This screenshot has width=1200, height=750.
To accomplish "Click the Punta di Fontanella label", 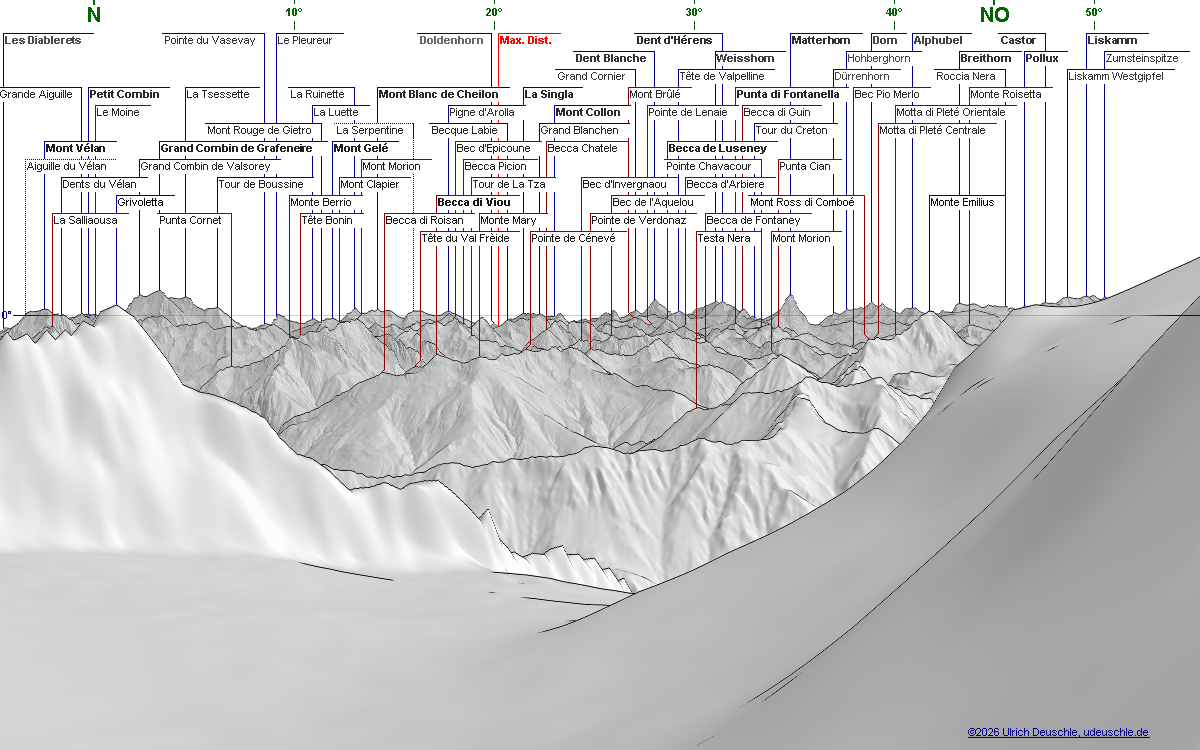I will 788,94.
